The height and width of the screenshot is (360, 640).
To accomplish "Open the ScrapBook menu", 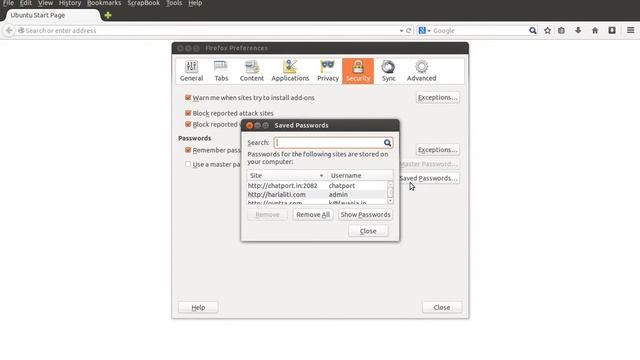I will click(x=144, y=3).
